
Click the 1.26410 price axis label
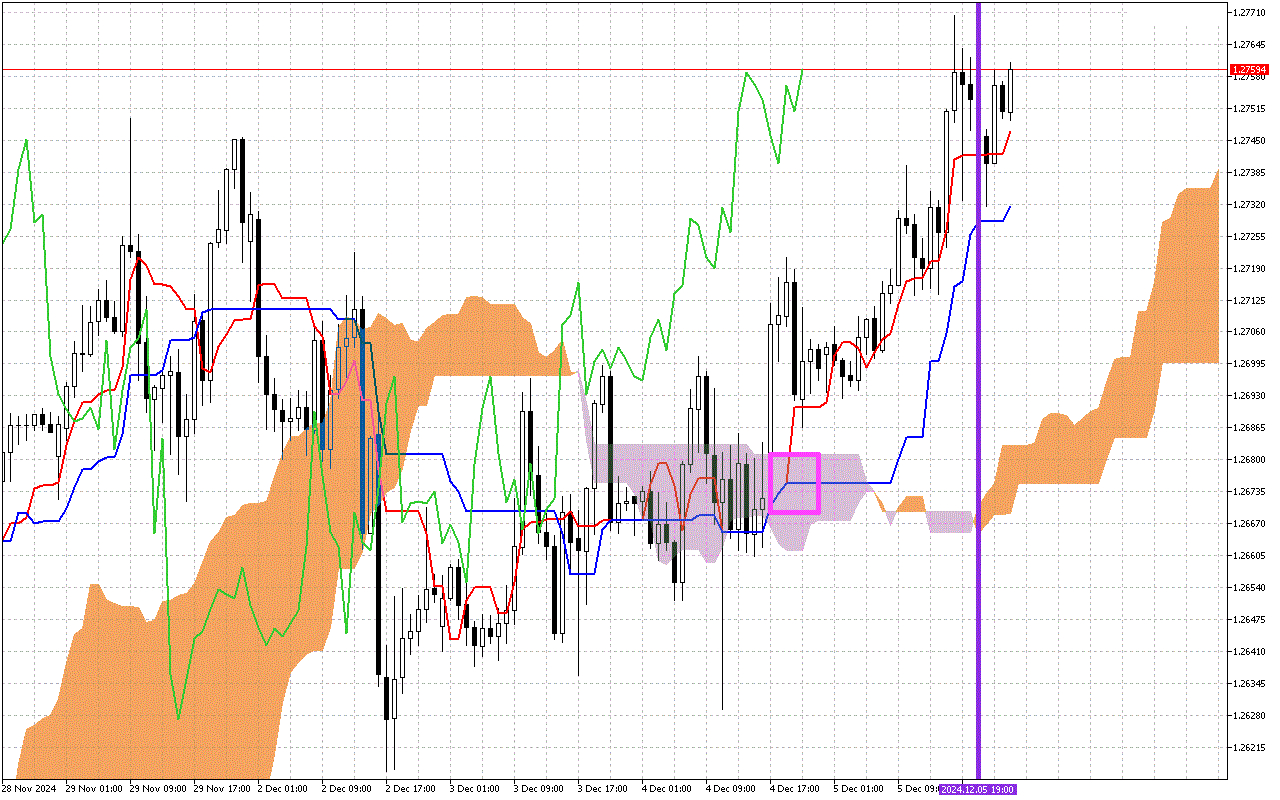[1249, 652]
